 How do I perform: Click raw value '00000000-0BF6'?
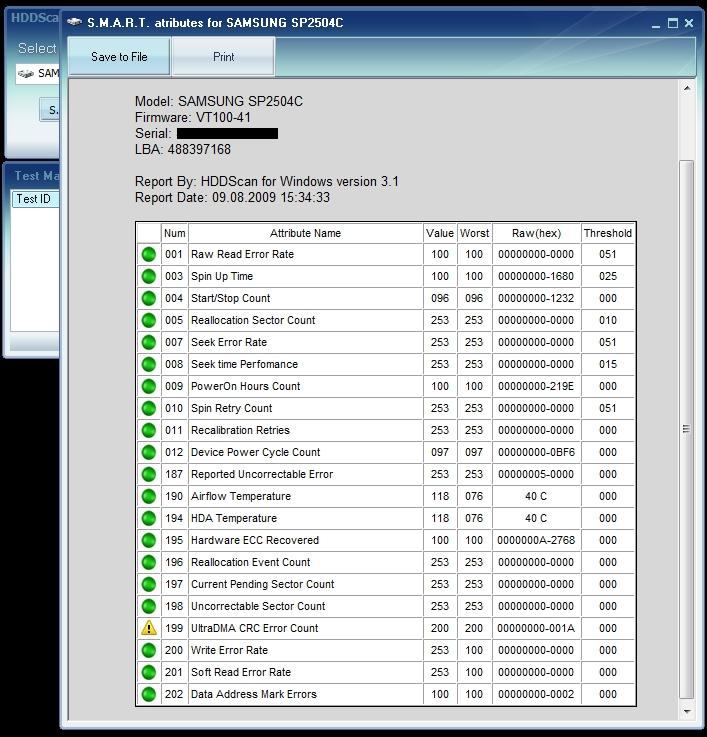[536, 452]
